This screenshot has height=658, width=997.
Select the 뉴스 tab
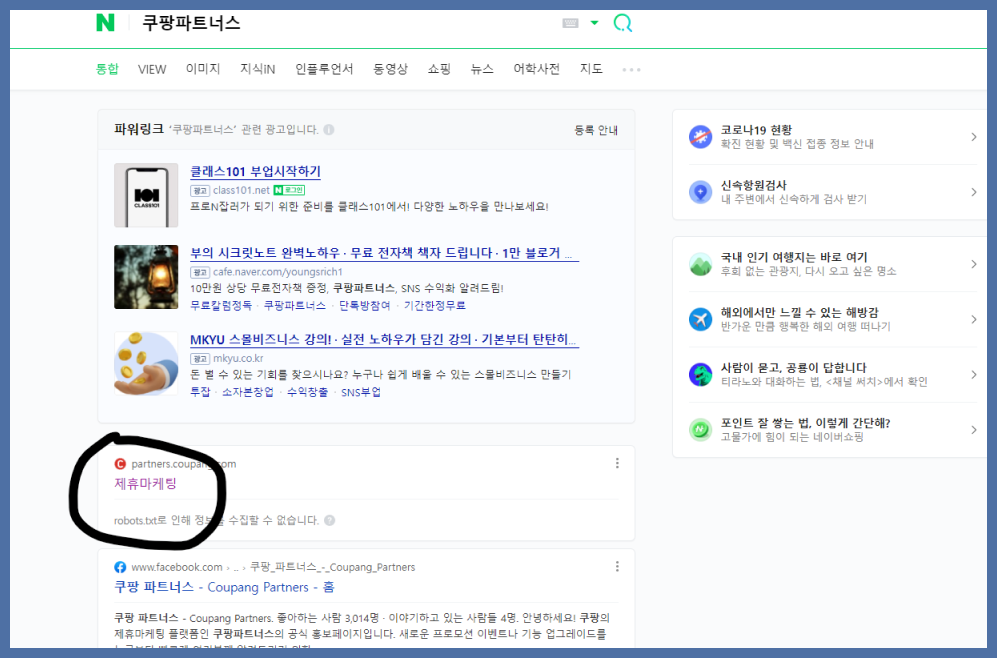click(x=482, y=69)
